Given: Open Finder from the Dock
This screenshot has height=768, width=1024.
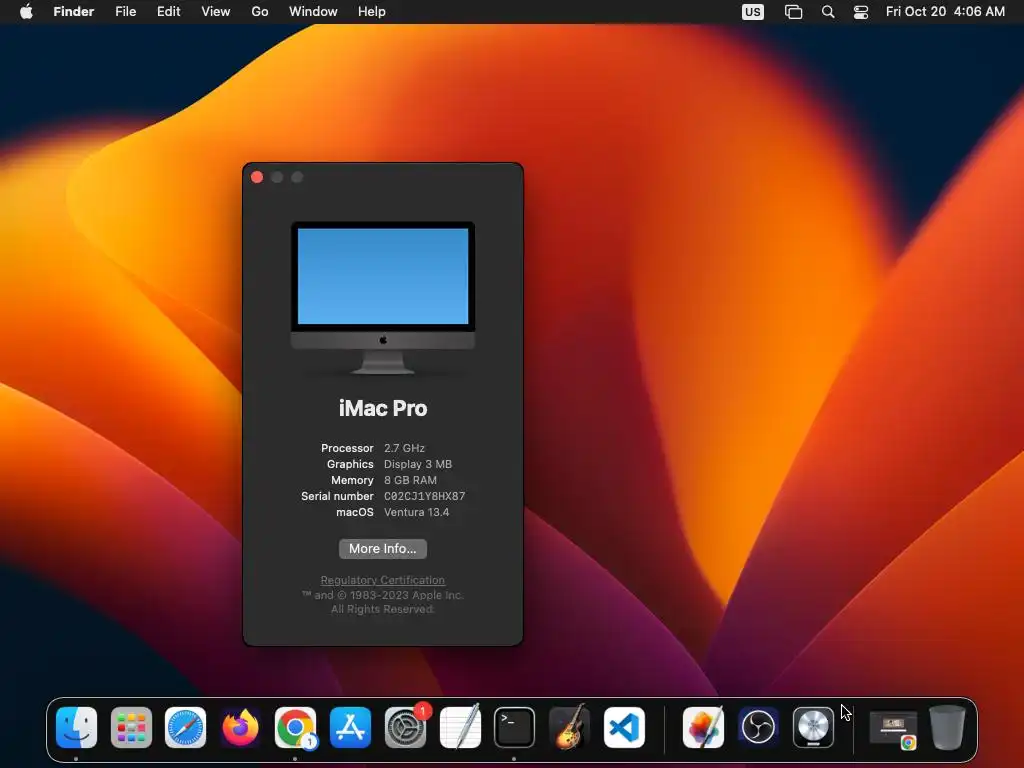Looking at the screenshot, I should click(x=76, y=727).
